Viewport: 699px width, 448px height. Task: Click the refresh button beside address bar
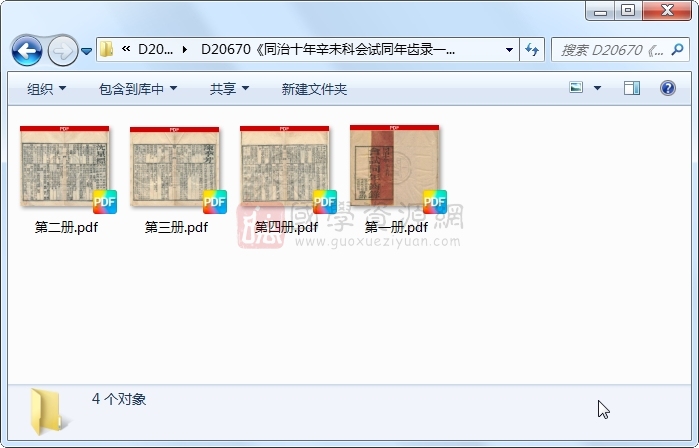[x=532, y=49]
